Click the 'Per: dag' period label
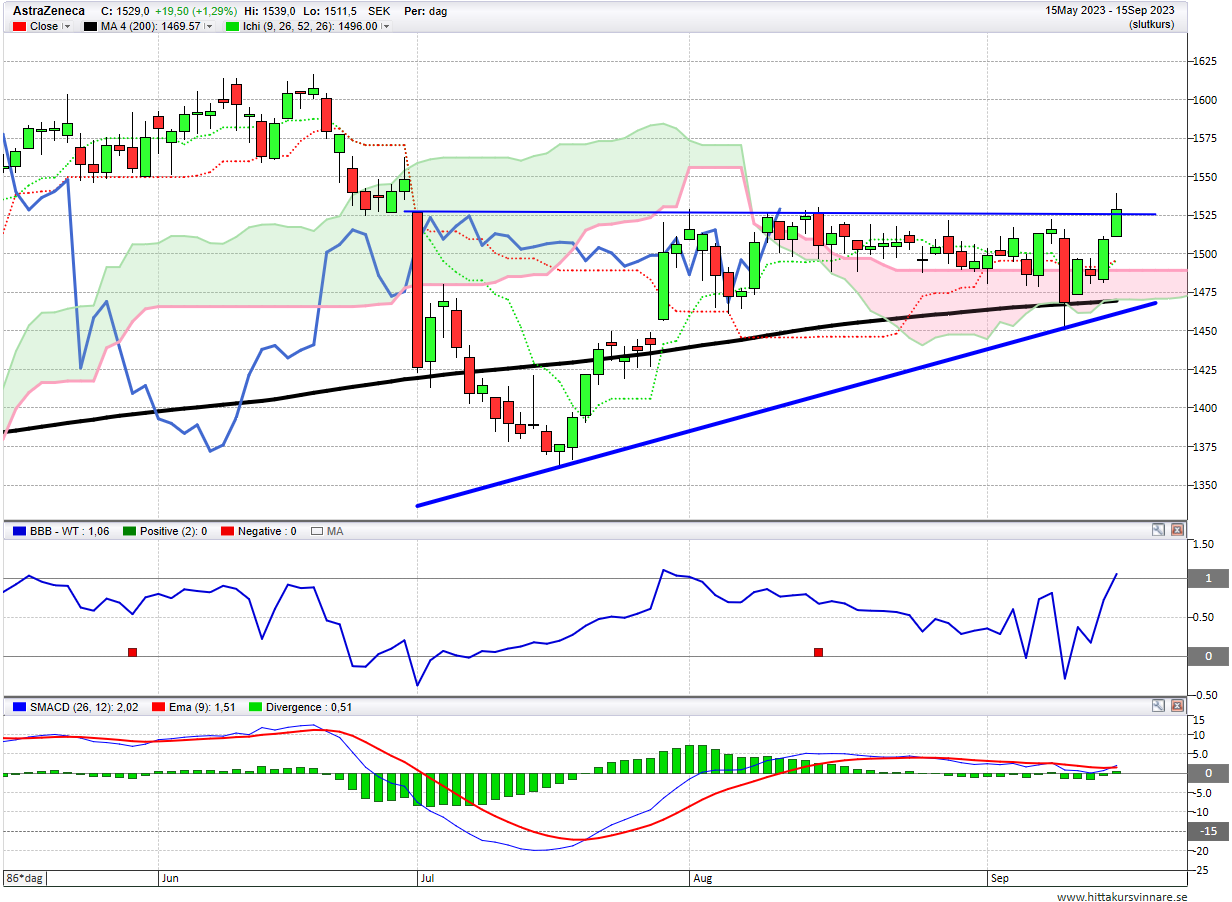1232x902 pixels. [425, 11]
